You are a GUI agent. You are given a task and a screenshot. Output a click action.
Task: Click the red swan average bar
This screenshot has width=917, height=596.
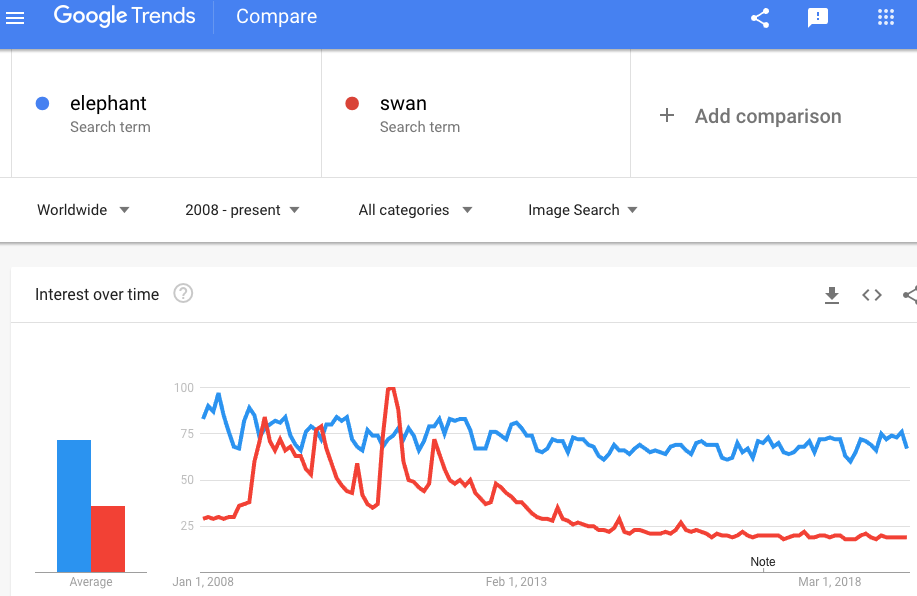click(108, 539)
